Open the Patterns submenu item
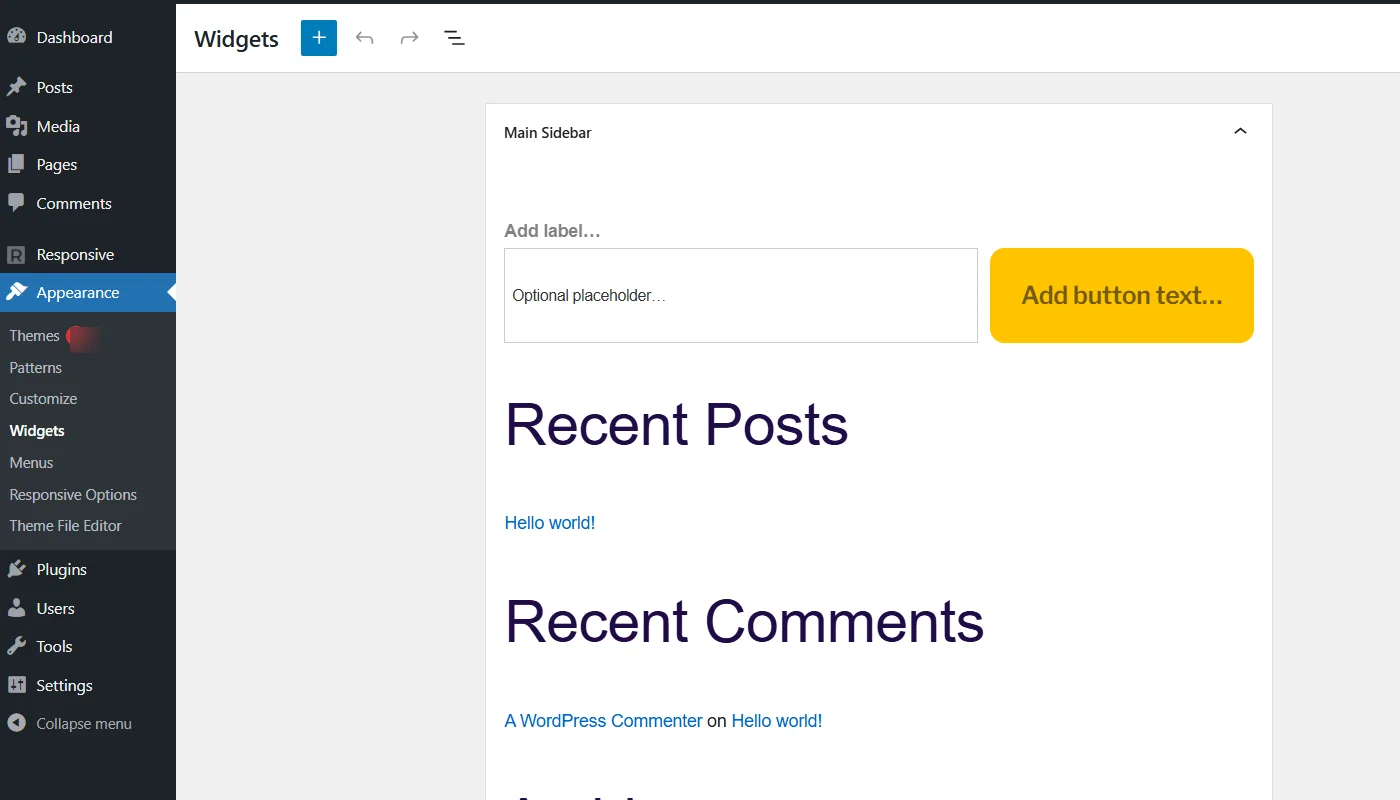 click(36, 367)
